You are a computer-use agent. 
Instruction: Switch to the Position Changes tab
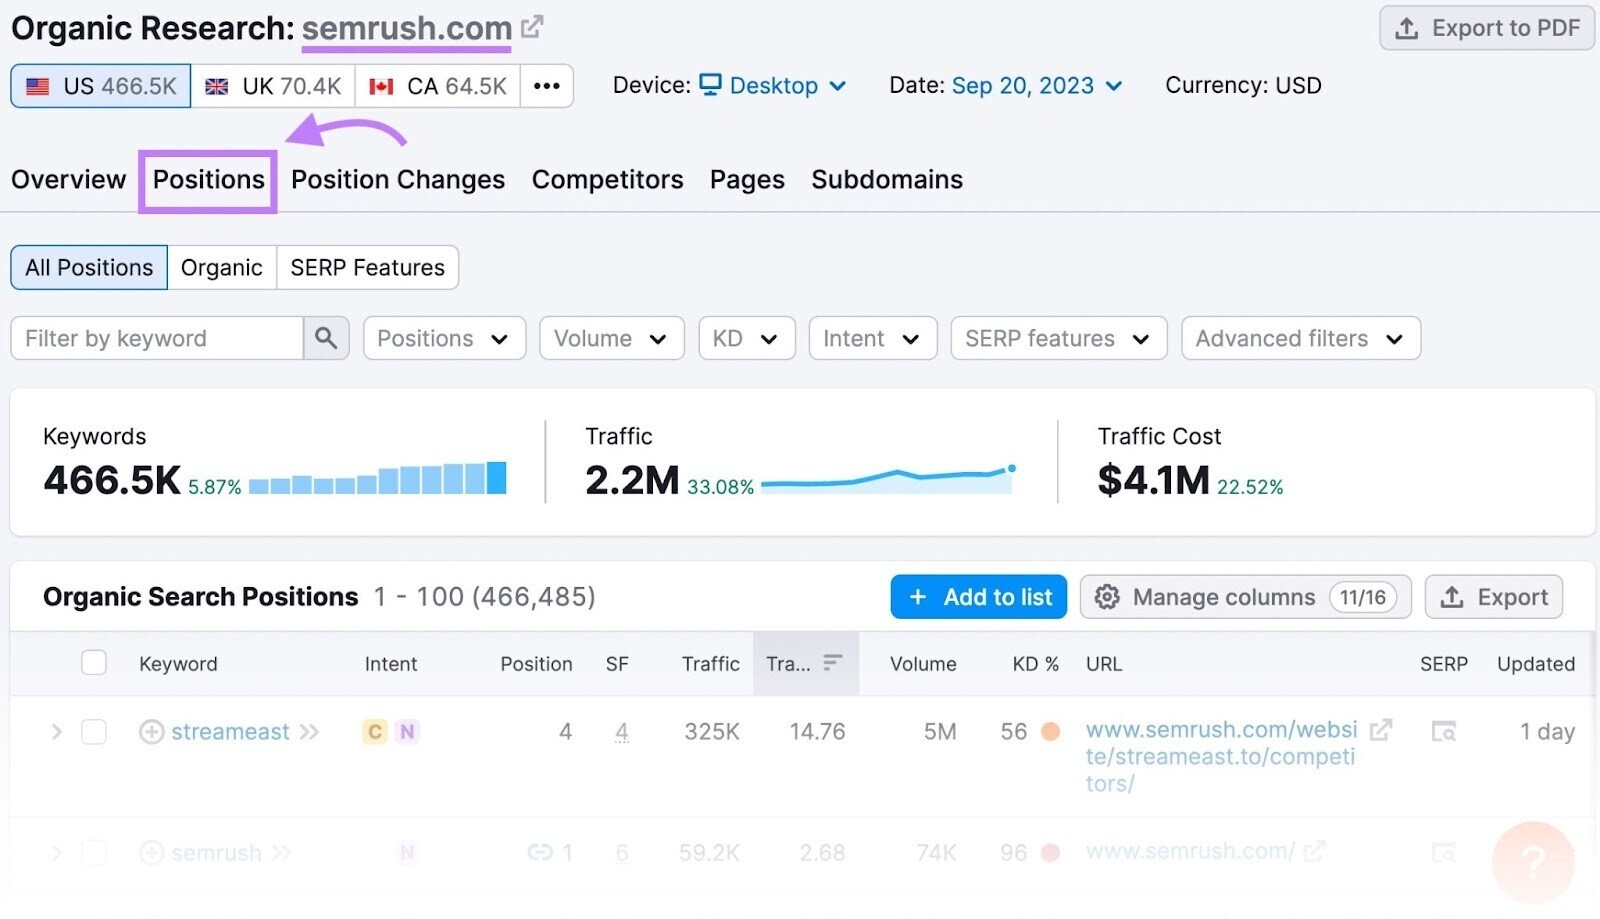(x=398, y=180)
